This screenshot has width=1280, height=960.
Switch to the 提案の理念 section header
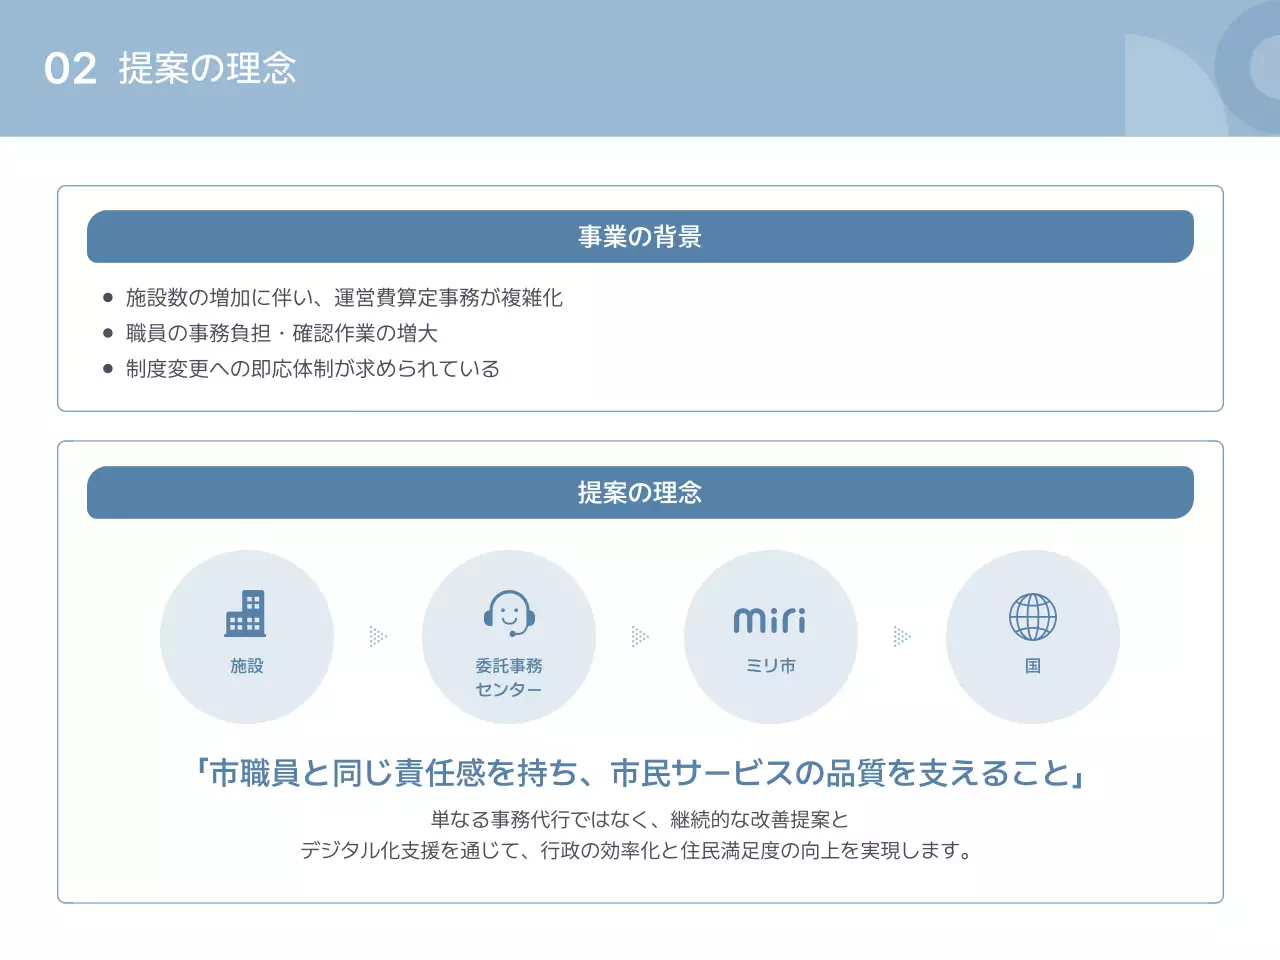(x=640, y=492)
